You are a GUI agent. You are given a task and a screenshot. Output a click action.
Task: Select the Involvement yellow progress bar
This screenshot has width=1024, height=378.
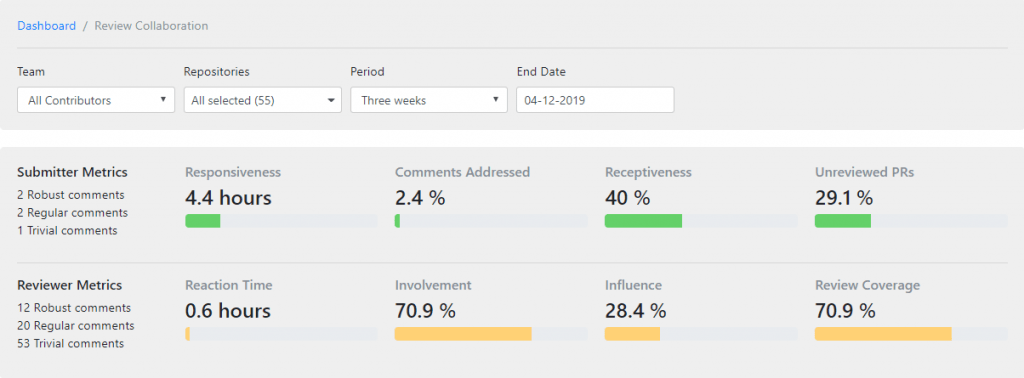point(491,334)
